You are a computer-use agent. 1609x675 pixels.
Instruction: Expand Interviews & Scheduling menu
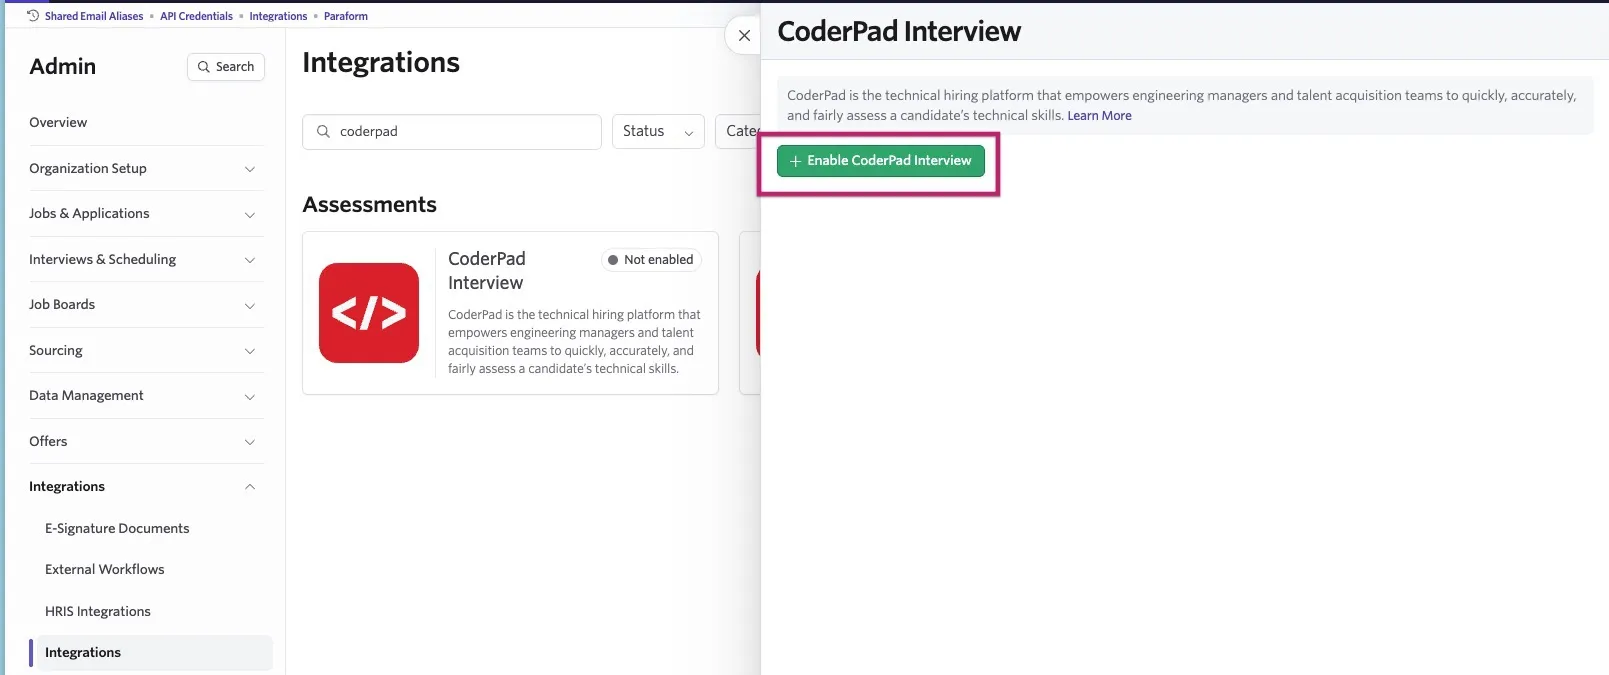[147, 259]
